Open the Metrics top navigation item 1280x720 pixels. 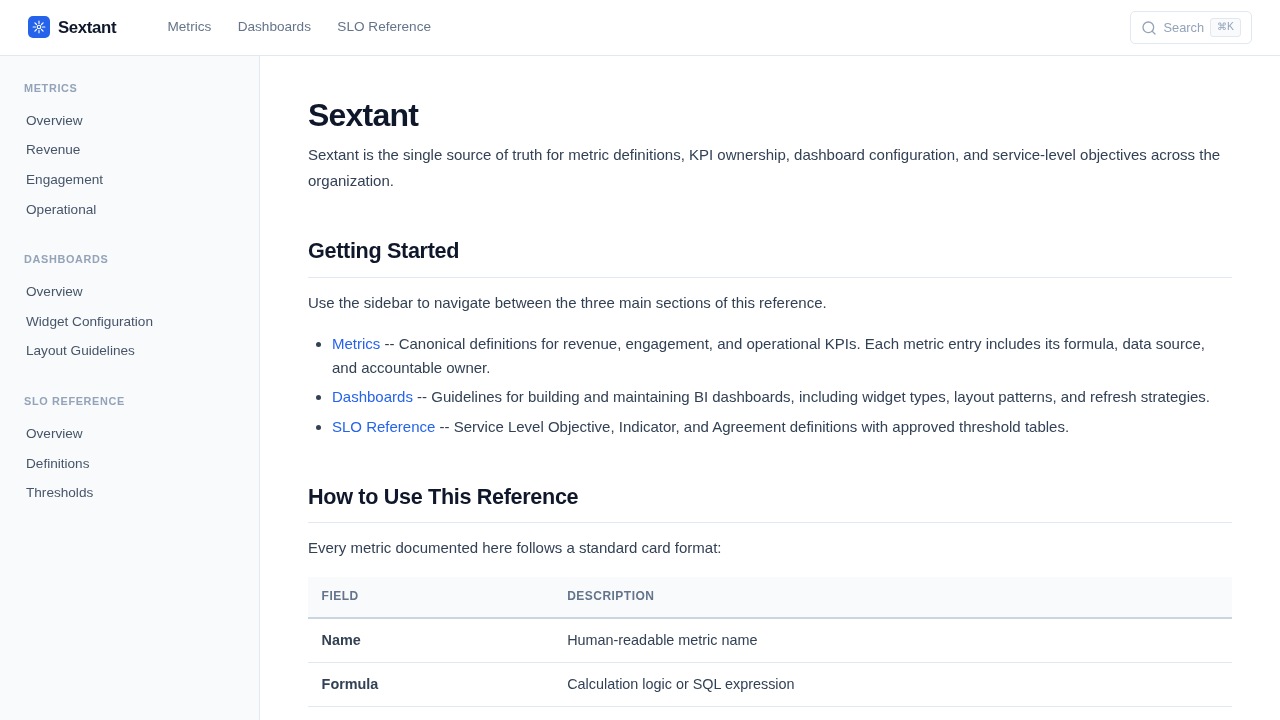189,27
